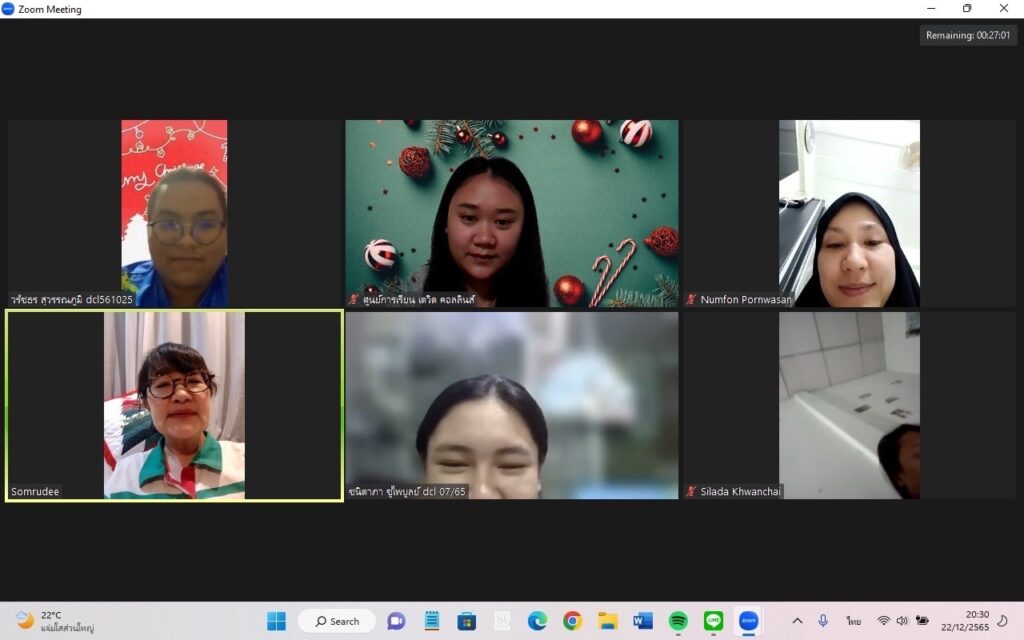1024x640 pixels.
Task: Select Somrudee's highlighted video tile
Action: tap(174, 405)
